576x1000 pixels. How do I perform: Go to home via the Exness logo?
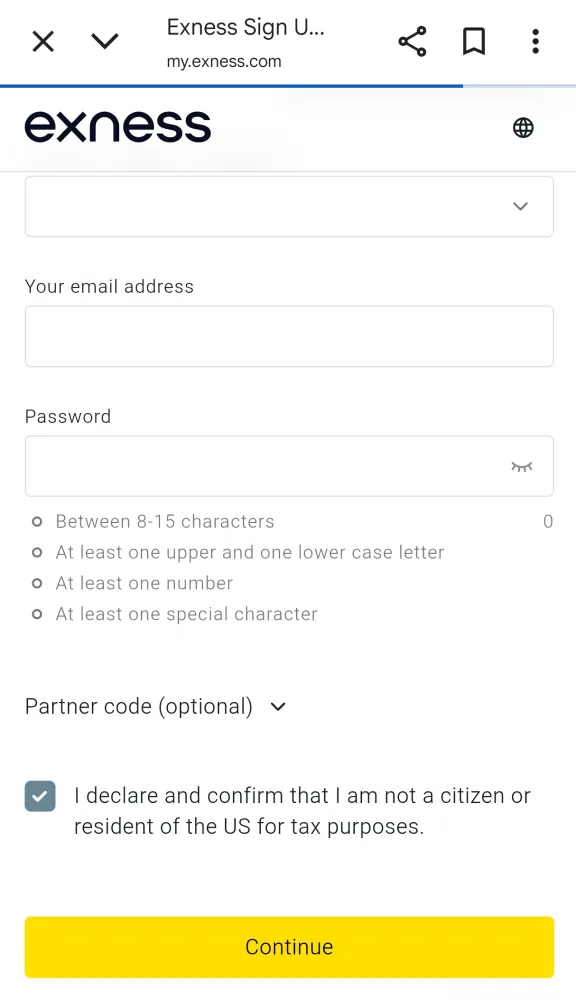click(x=118, y=126)
